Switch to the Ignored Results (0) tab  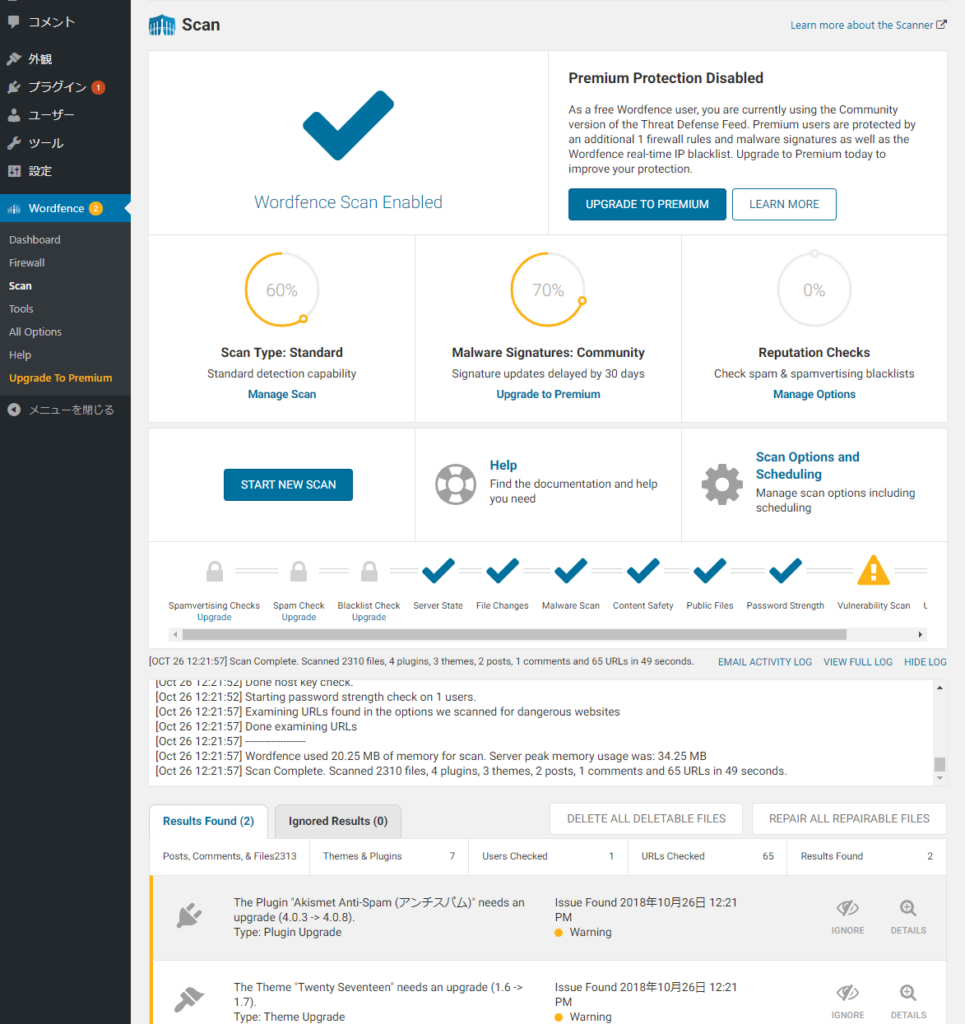tap(338, 821)
